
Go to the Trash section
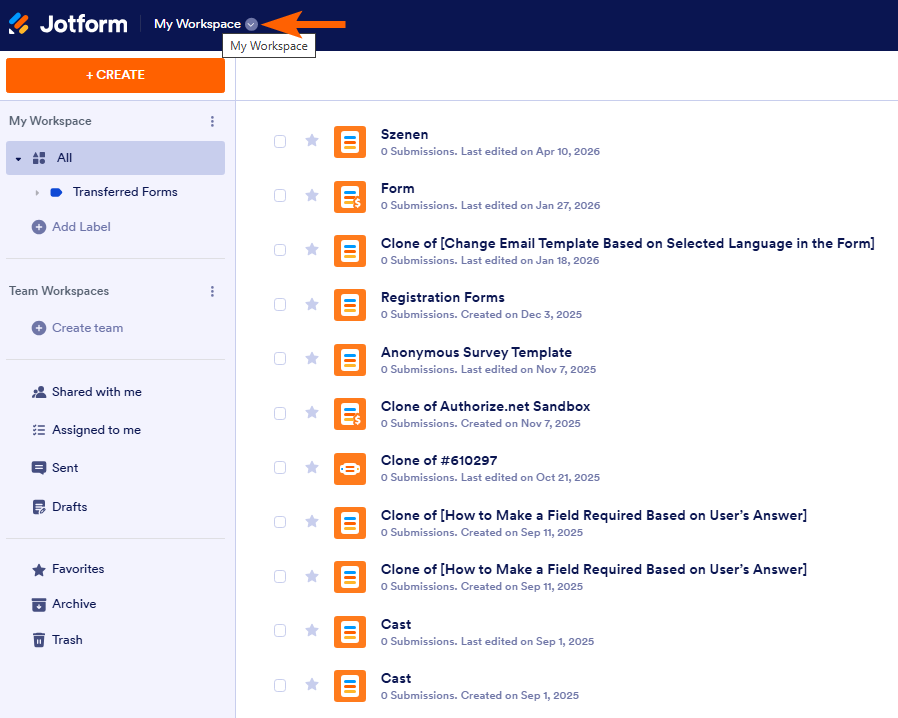tap(67, 640)
